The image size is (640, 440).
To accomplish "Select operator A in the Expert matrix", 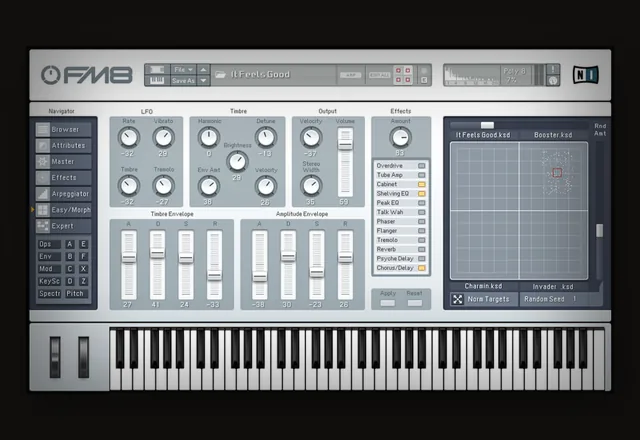I will [70, 244].
